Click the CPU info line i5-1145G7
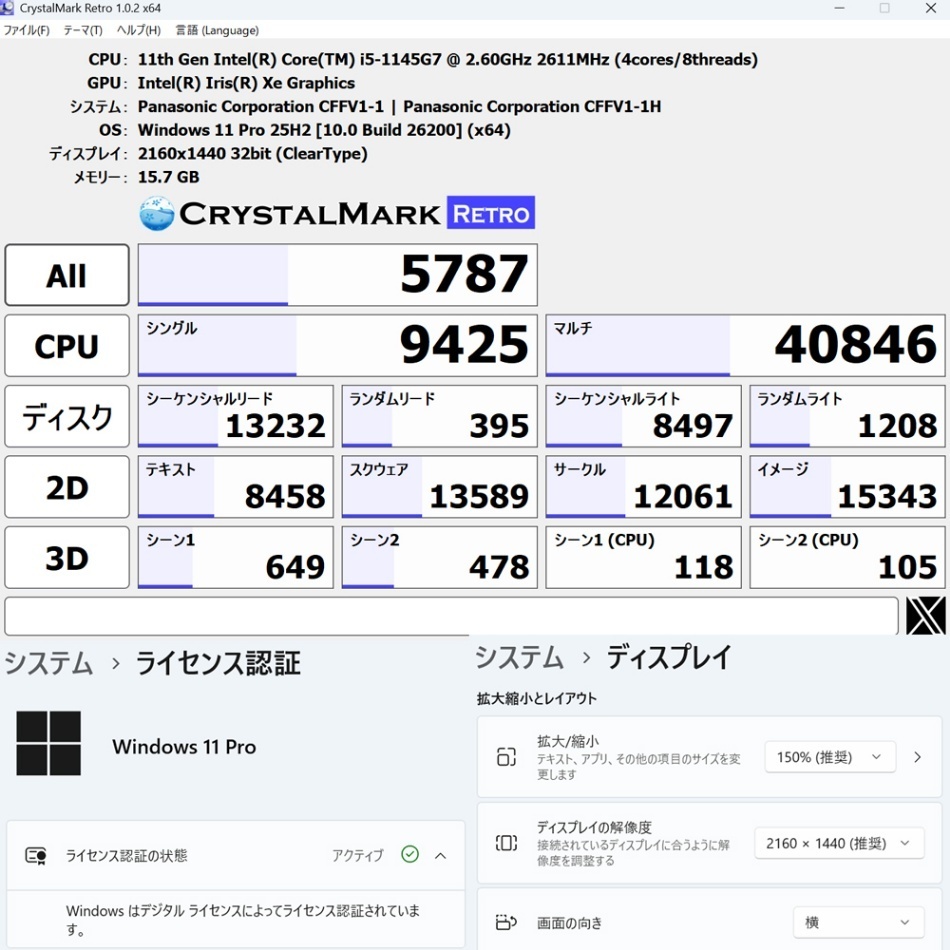 coord(448,59)
